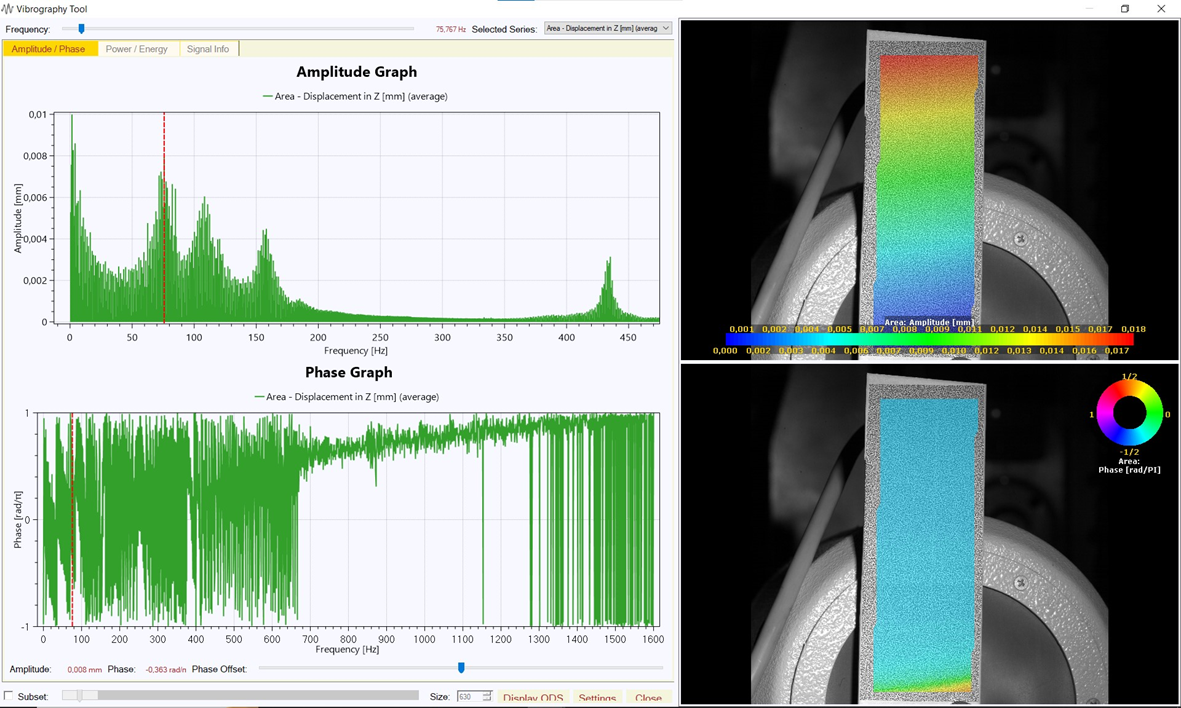The height and width of the screenshot is (708, 1181).
Task: Open Settings from the bottom bar
Action: tap(597, 697)
